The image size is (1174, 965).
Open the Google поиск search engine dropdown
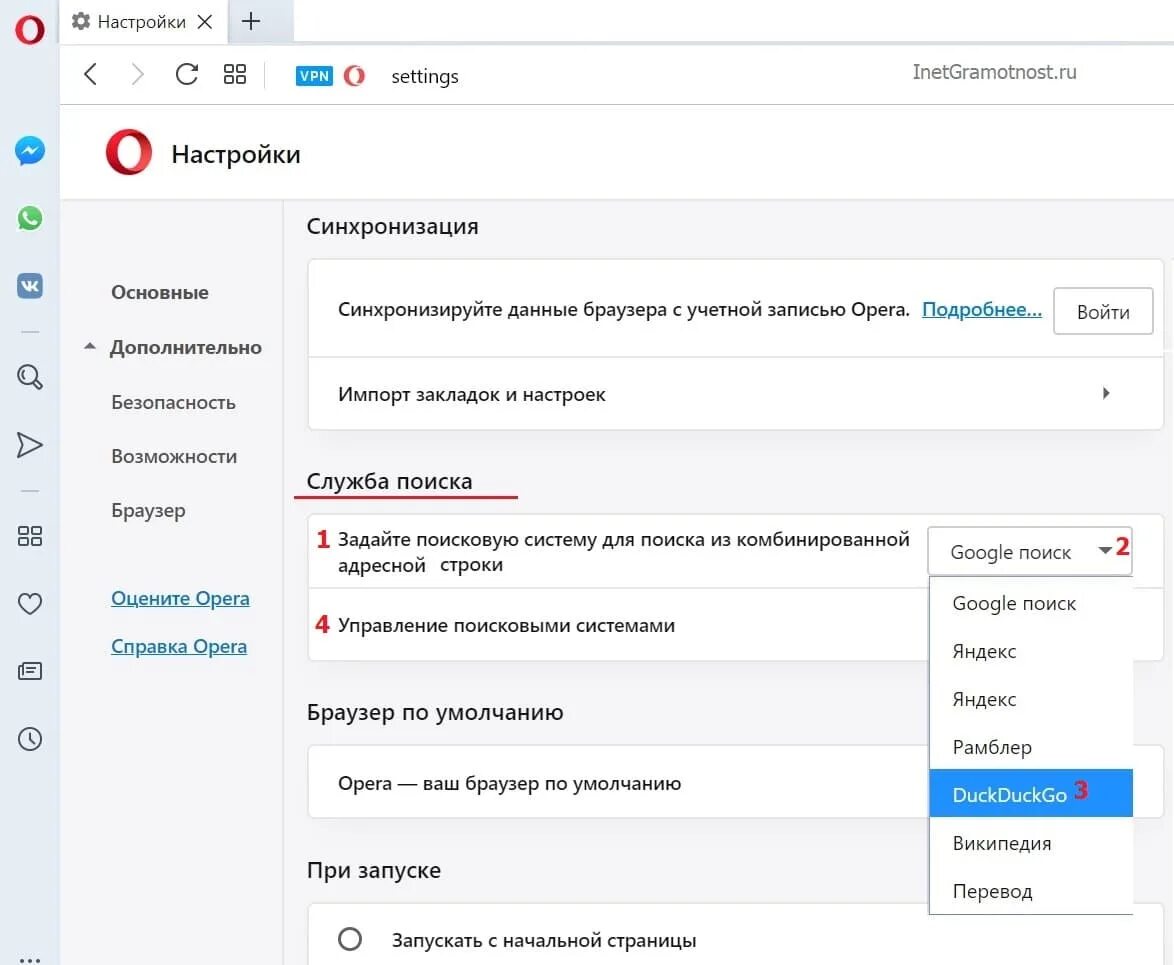pos(1029,552)
